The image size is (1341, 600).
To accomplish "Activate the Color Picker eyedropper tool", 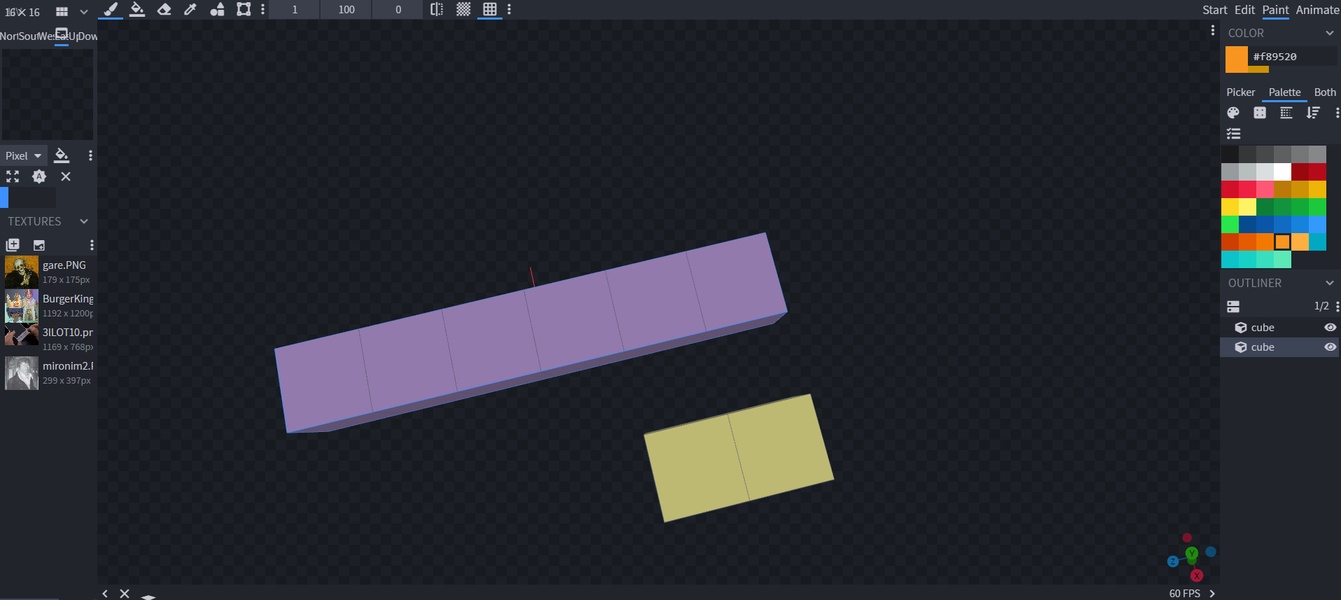I will pyautogui.click(x=190, y=9).
